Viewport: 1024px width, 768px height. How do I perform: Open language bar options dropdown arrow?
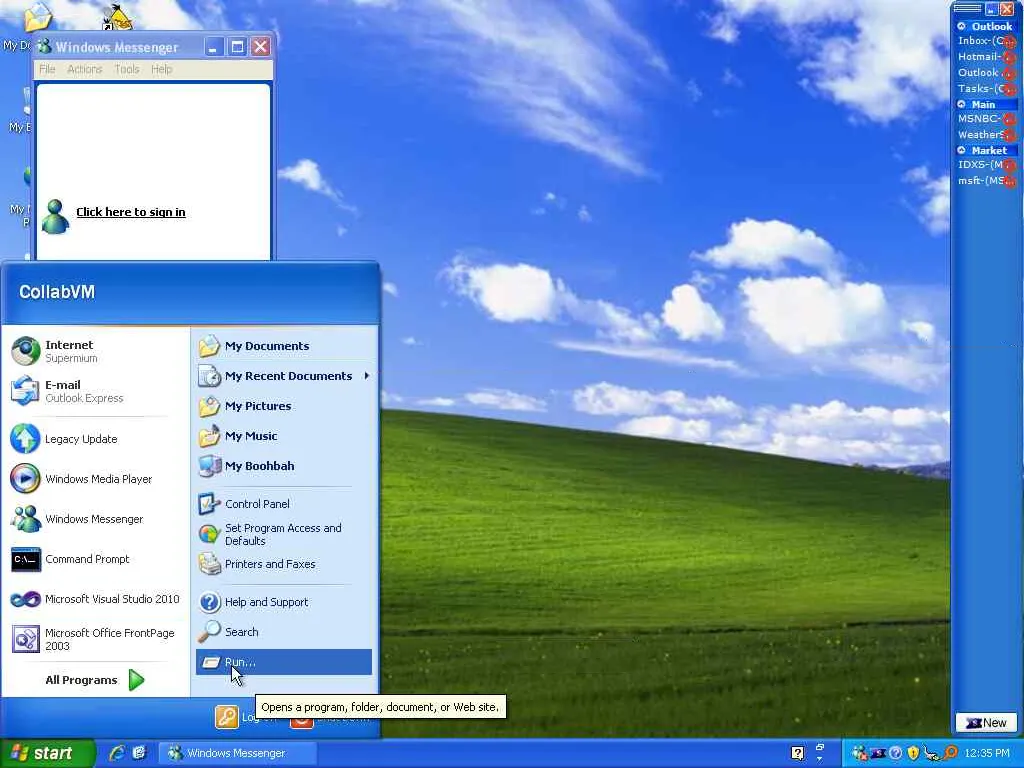pos(820,759)
